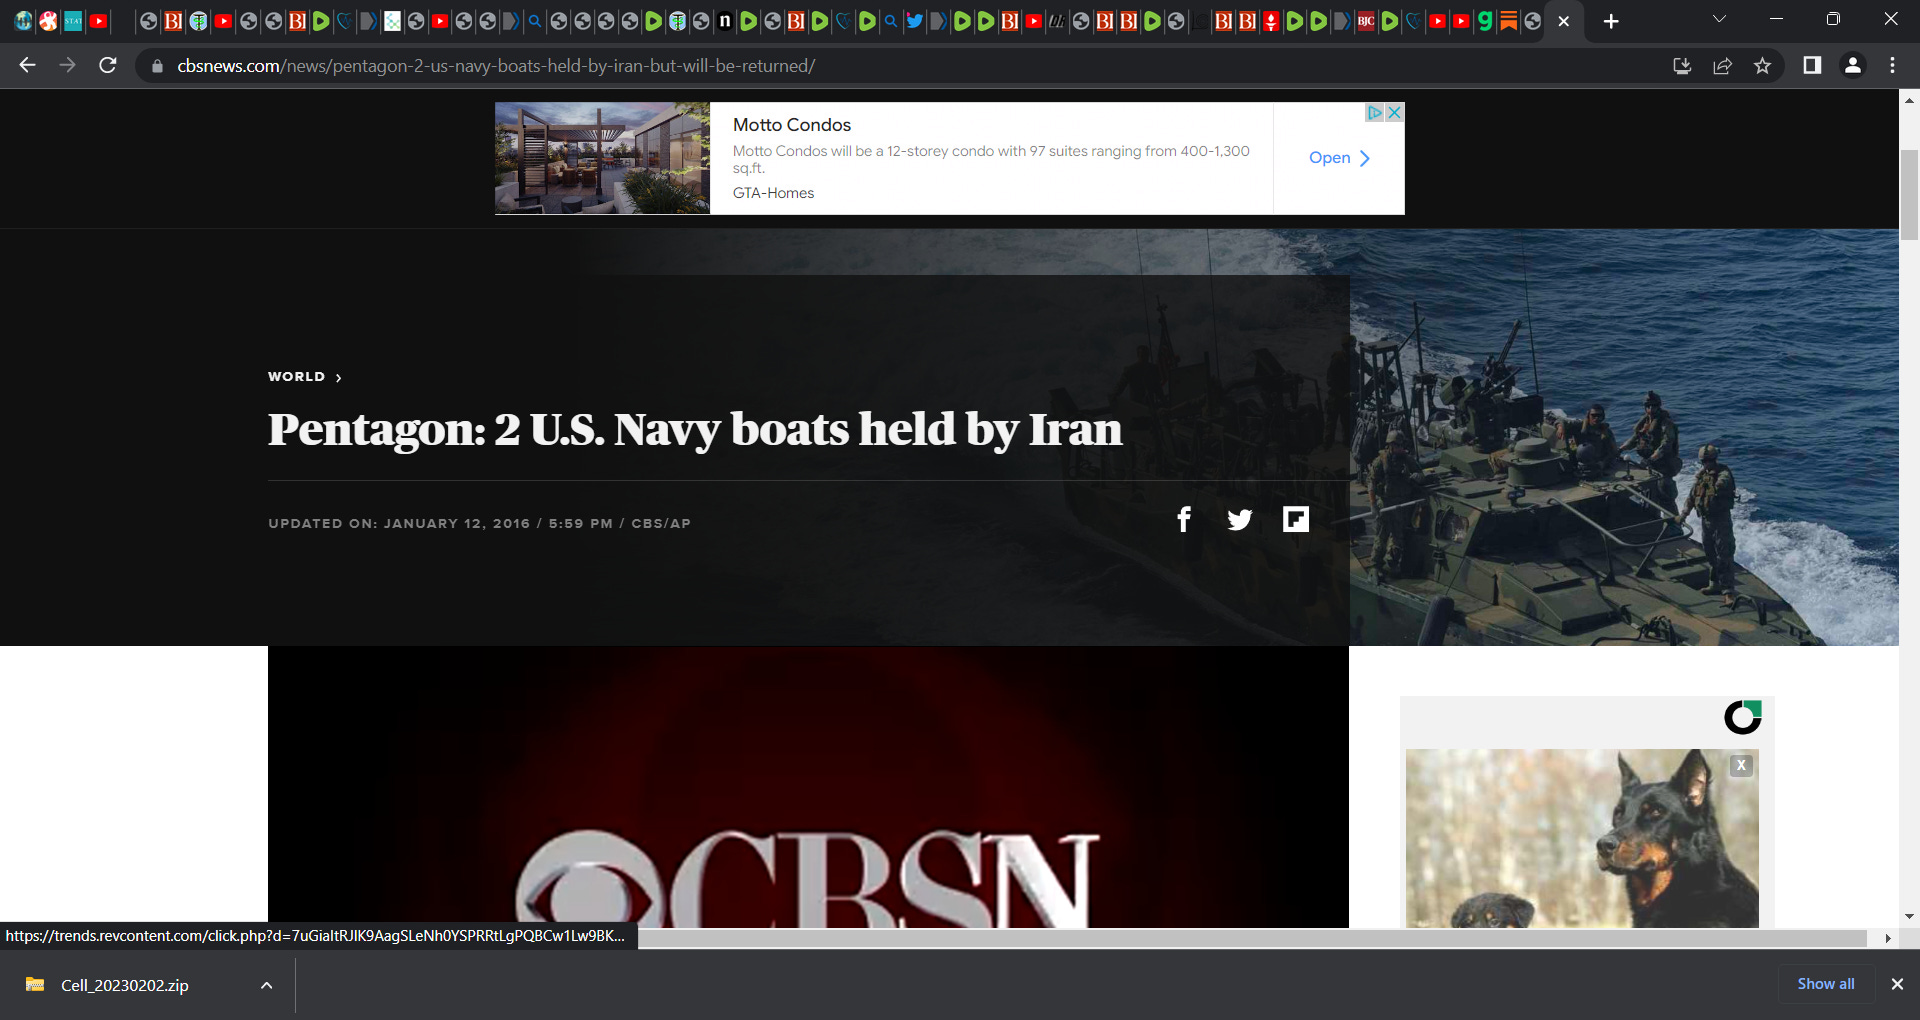This screenshot has width=1920, height=1020.
Task: Expand the tab search dropdown
Action: 1719,19
